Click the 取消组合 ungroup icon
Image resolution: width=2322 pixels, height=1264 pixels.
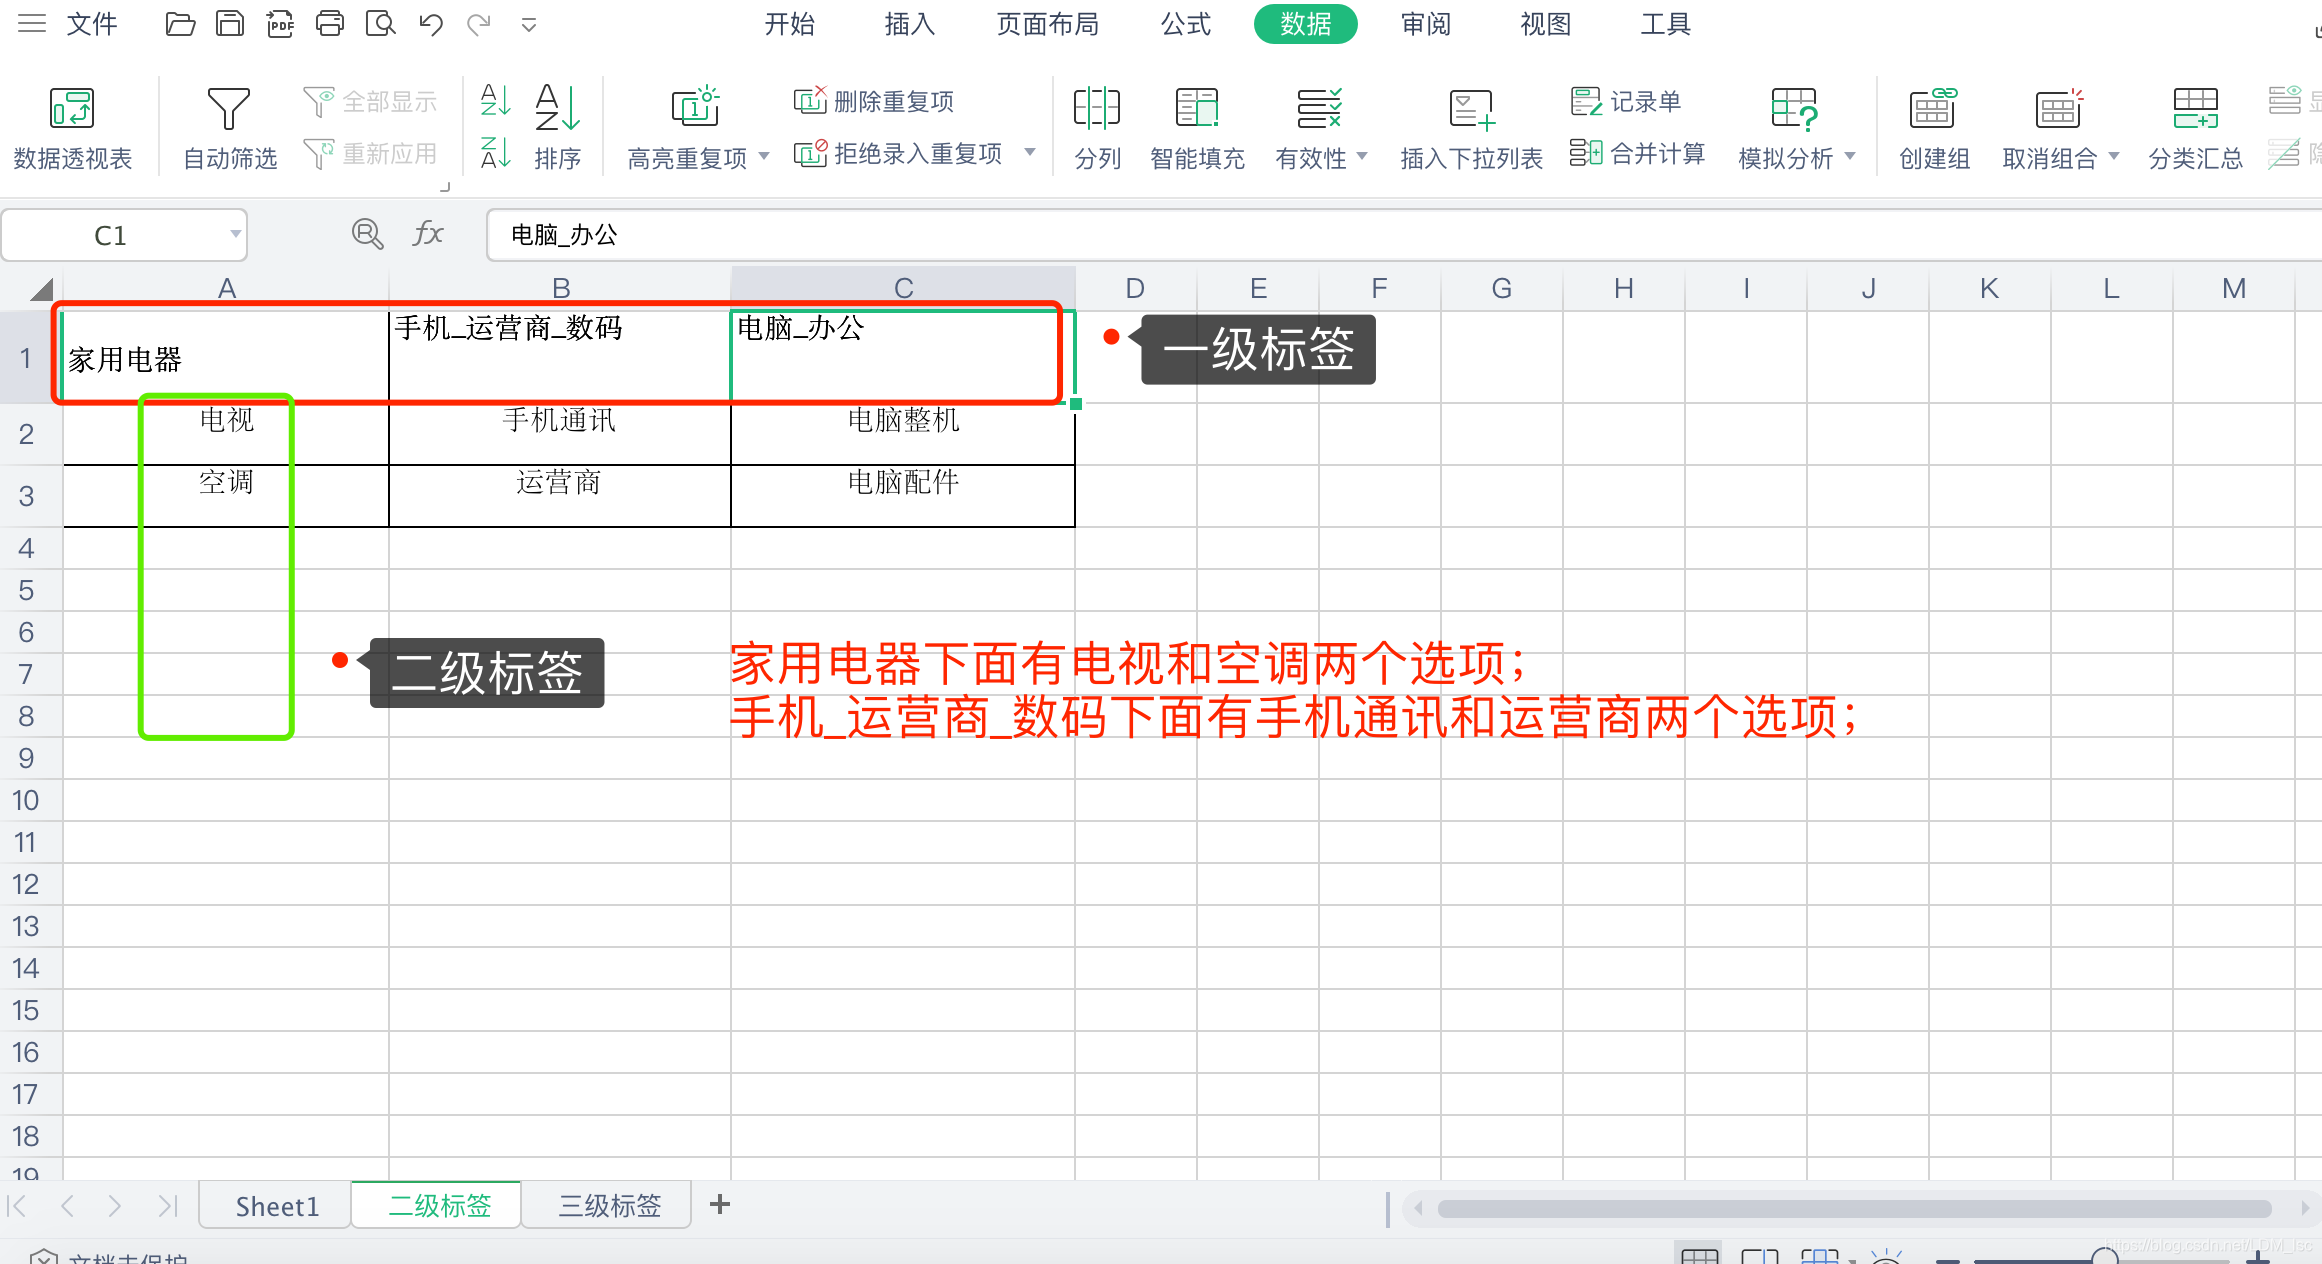pos(2058,107)
